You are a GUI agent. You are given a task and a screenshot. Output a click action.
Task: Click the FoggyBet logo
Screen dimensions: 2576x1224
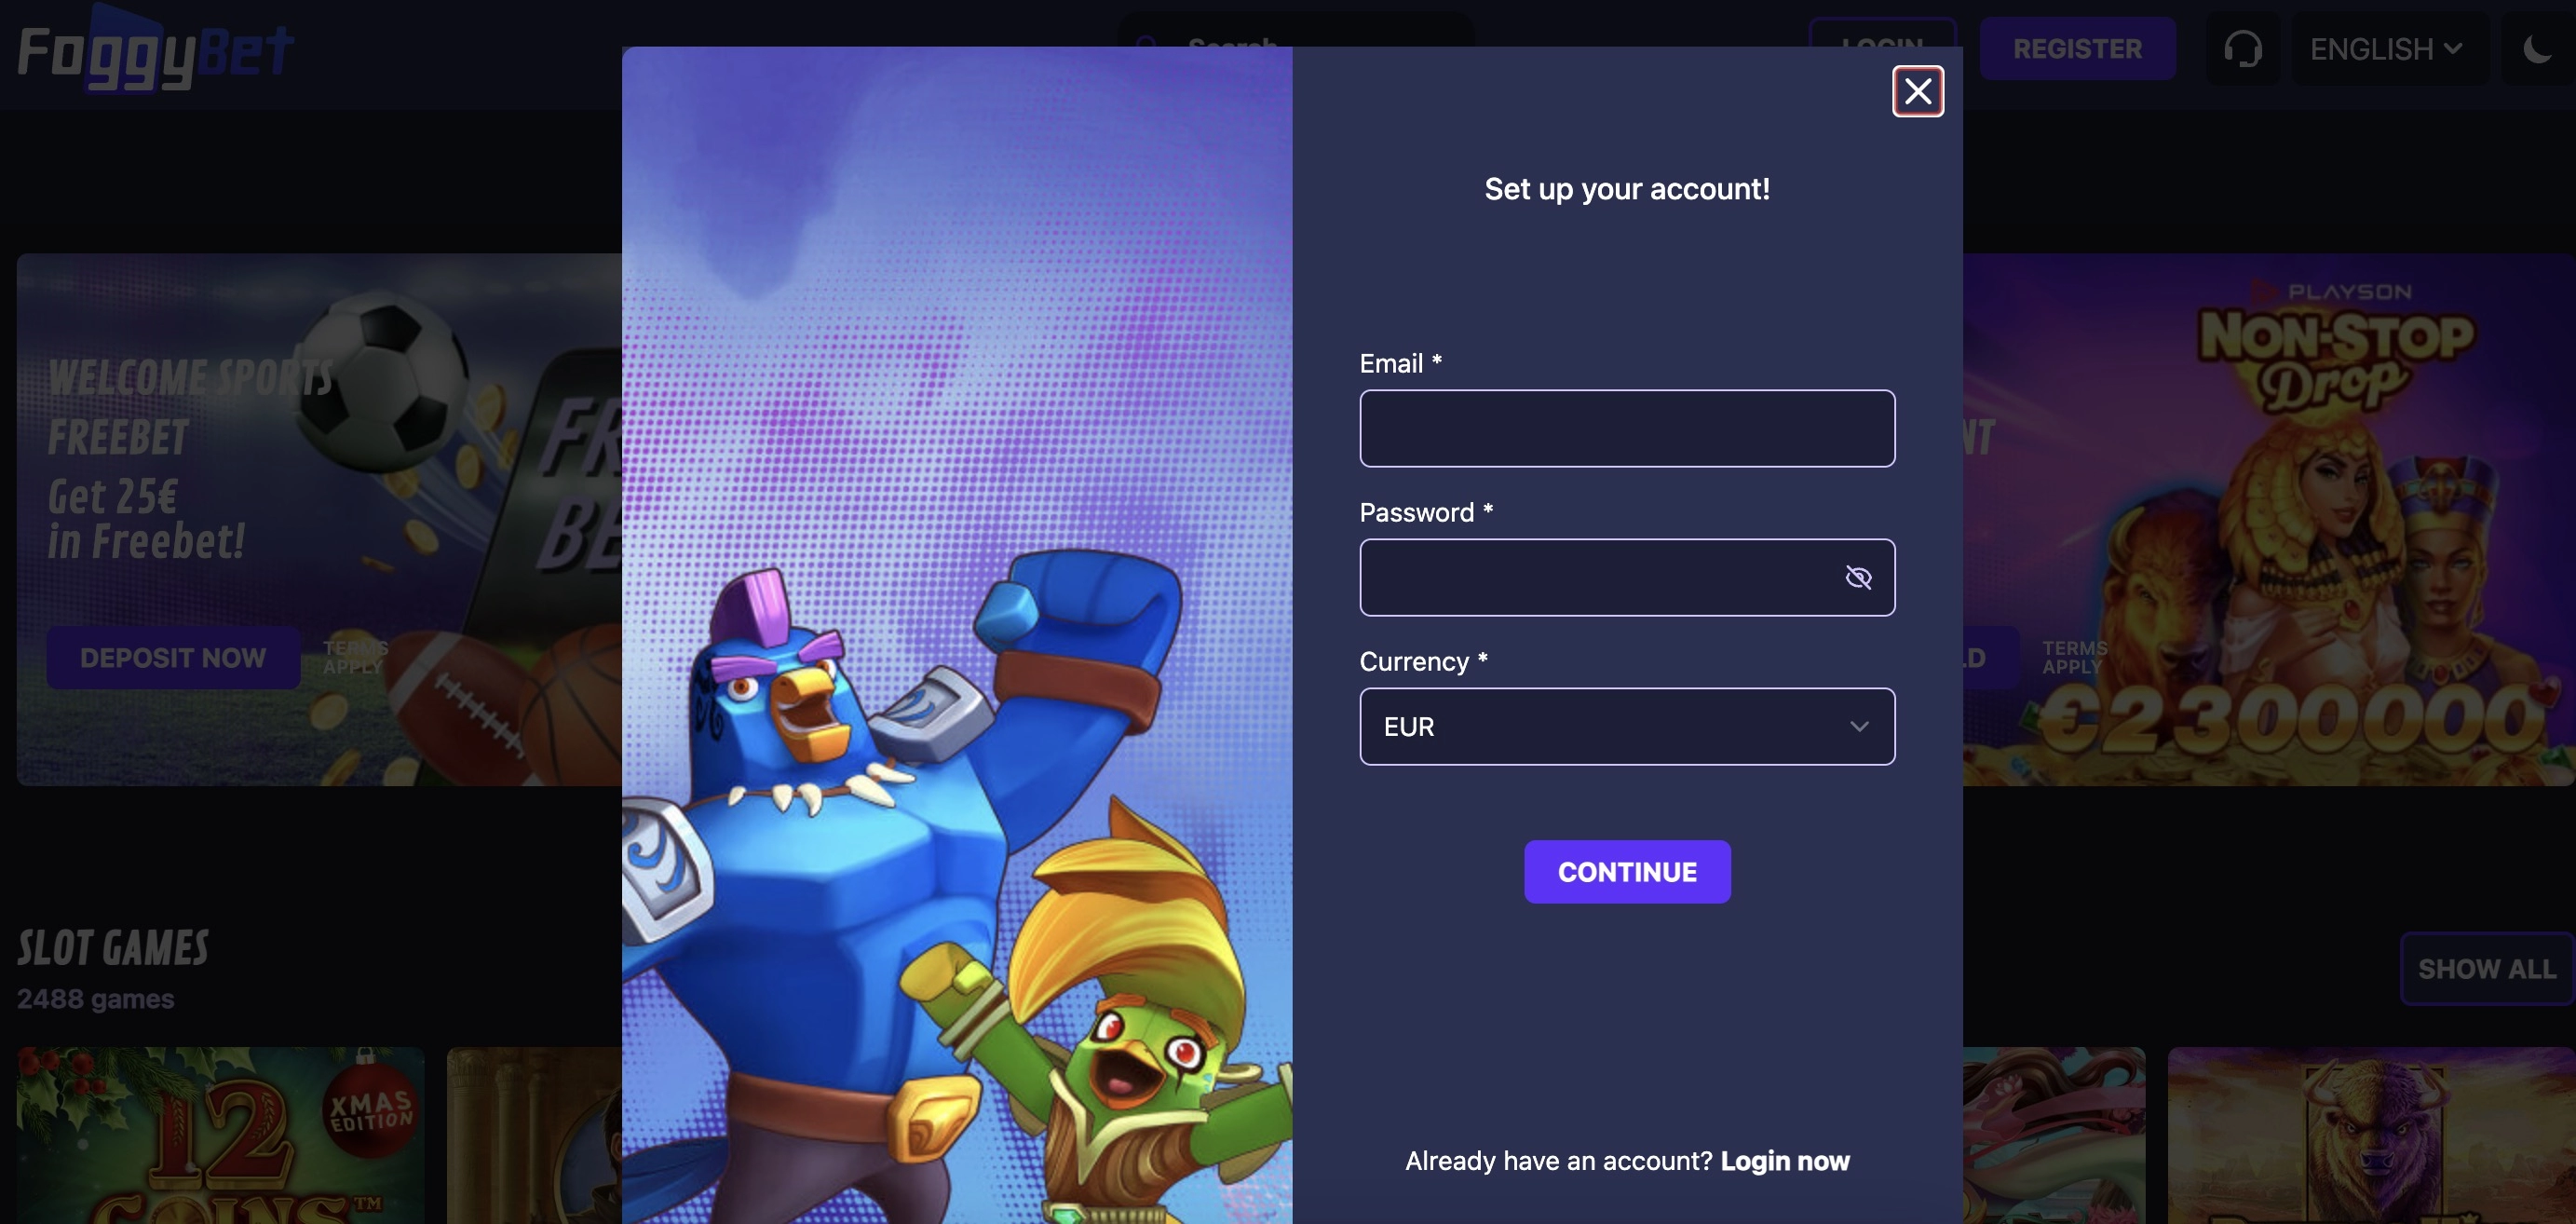tap(156, 50)
